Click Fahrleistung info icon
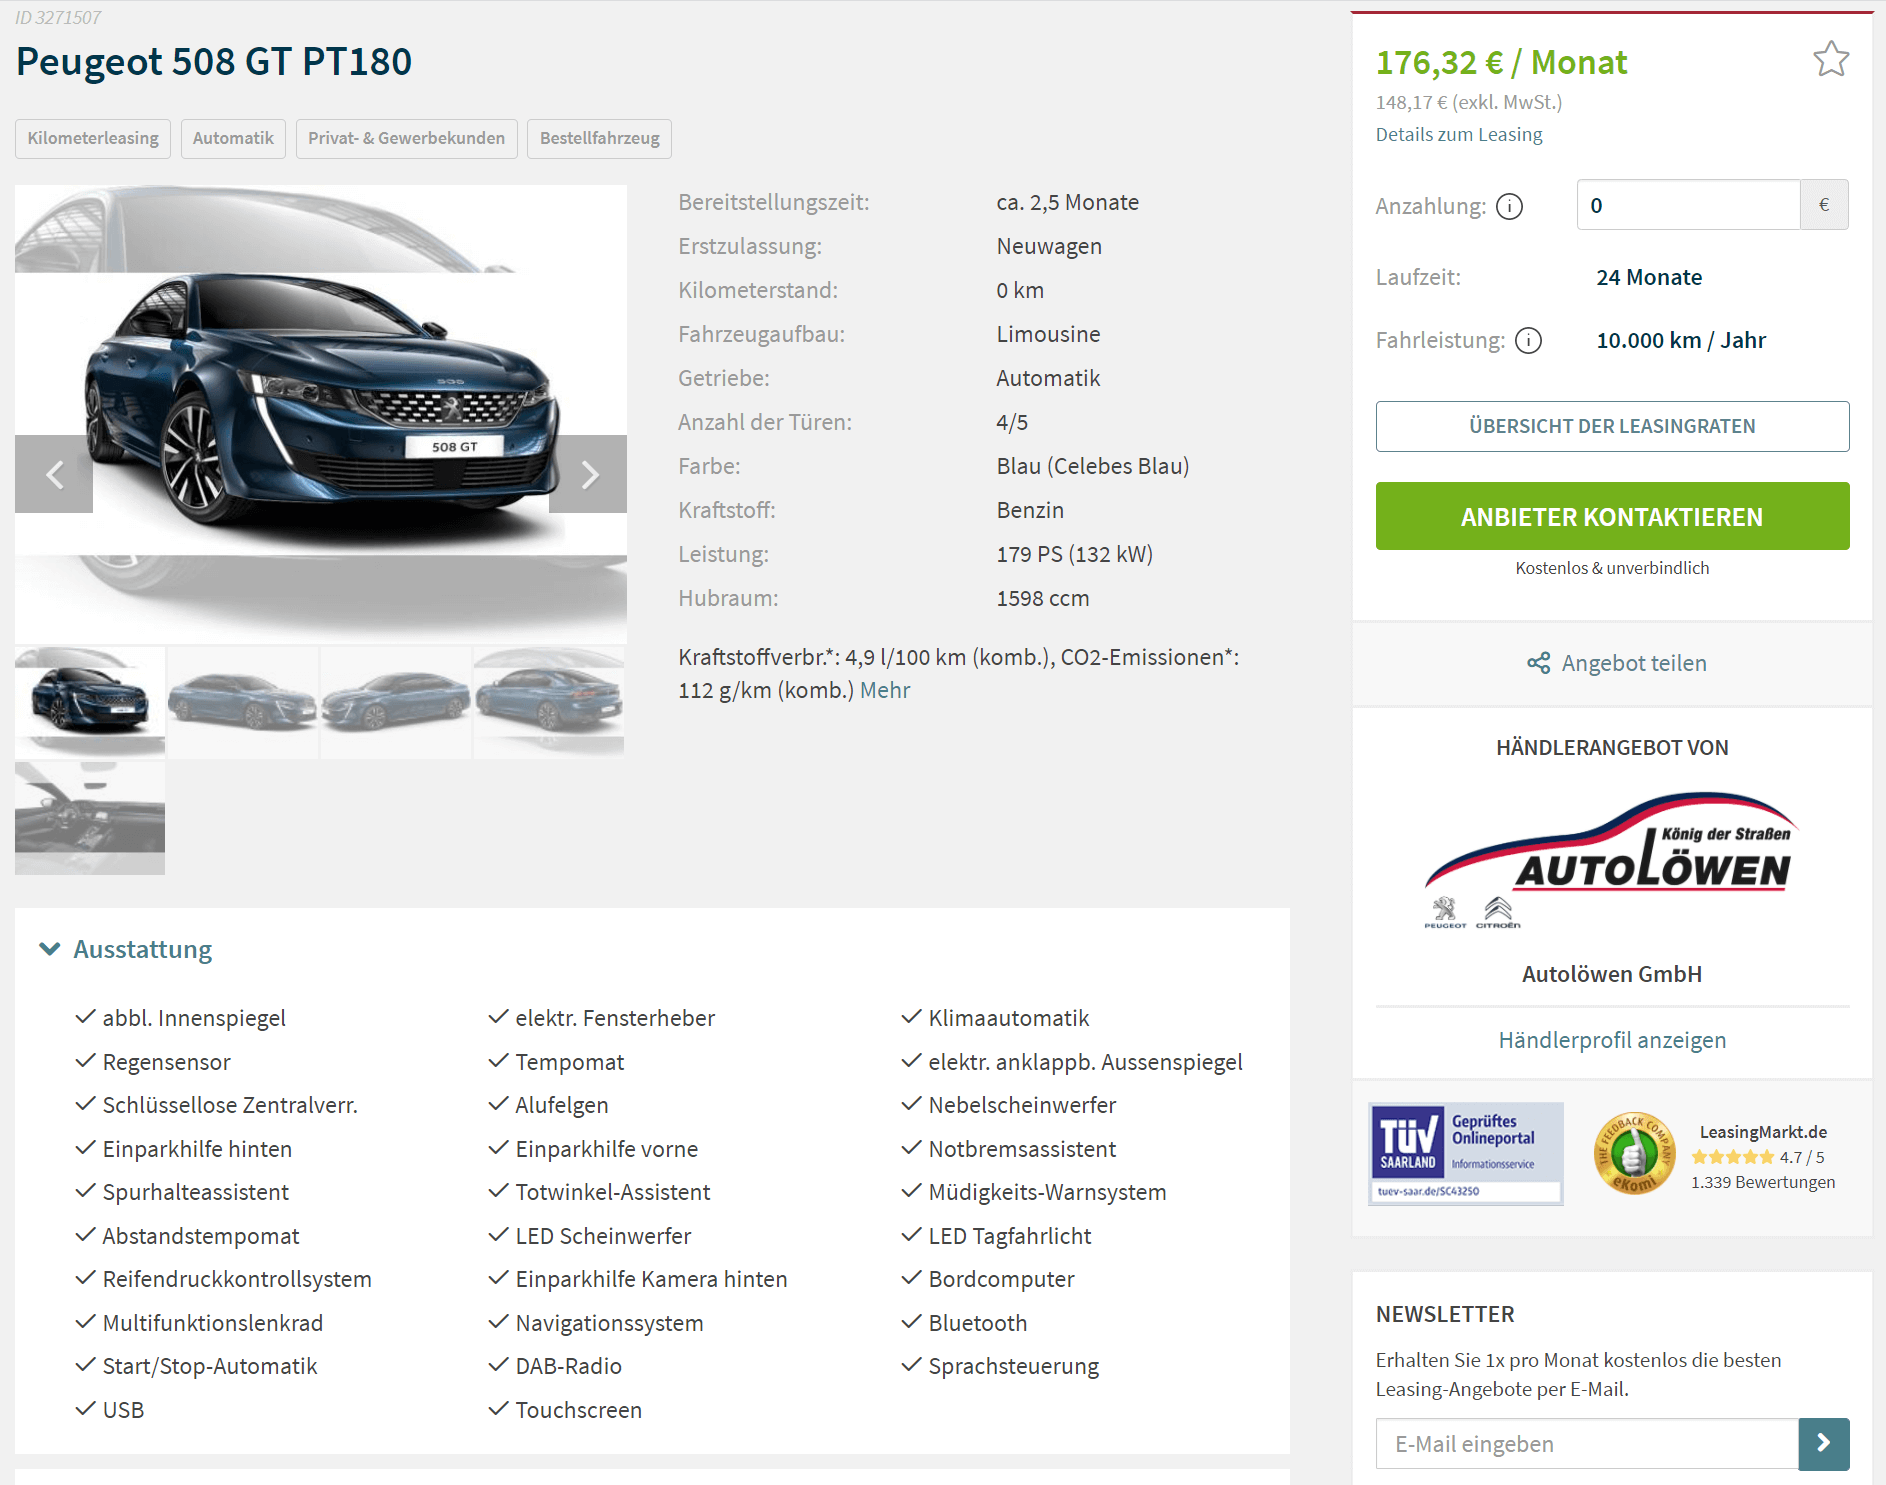1886x1485 pixels. [1528, 341]
